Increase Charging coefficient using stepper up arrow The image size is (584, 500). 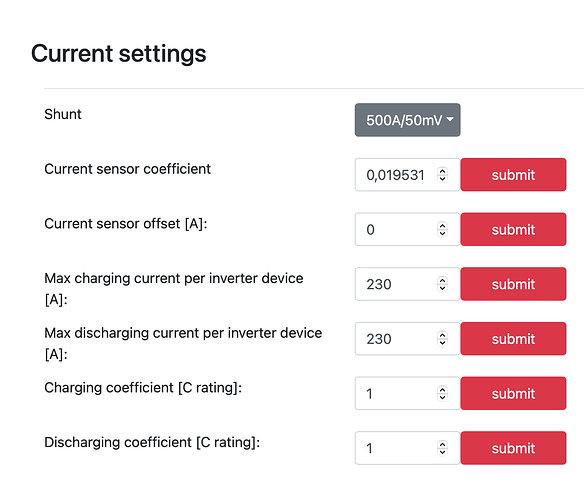[442, 390]
